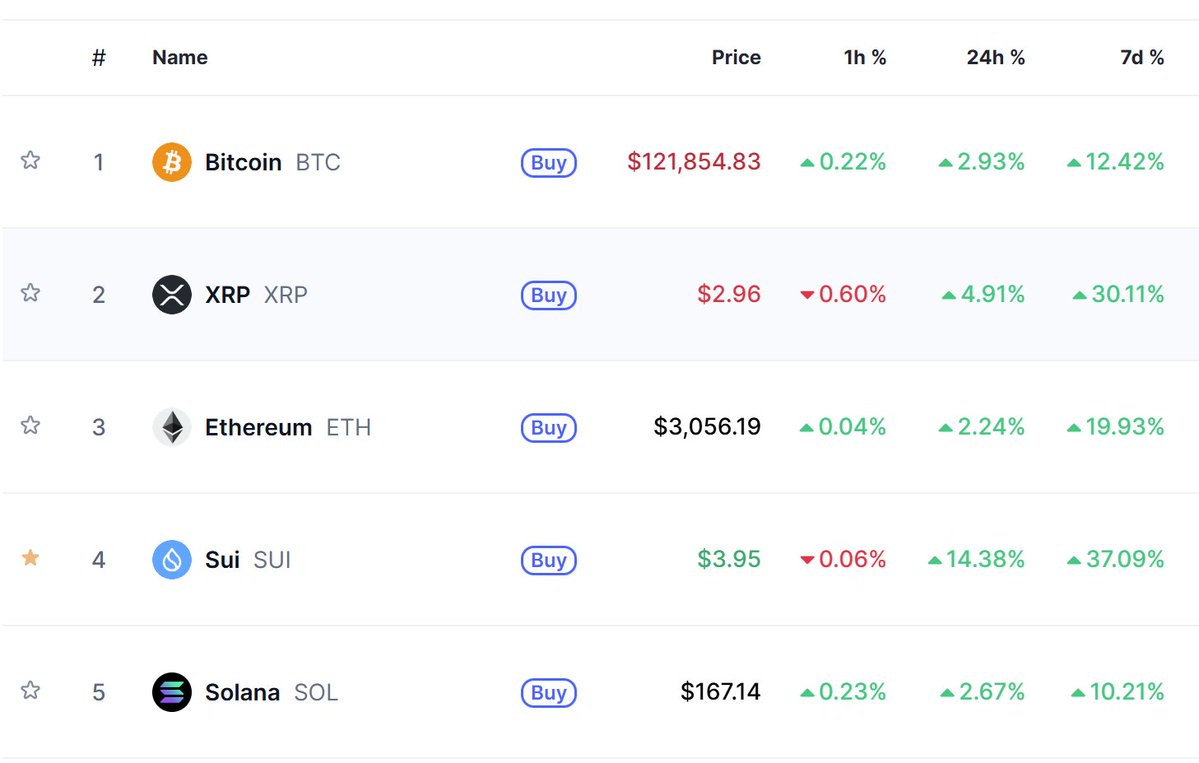Toggle the Solana watchlist star
The width and height of the screenshot is (1199, 763).
(30, 690)
